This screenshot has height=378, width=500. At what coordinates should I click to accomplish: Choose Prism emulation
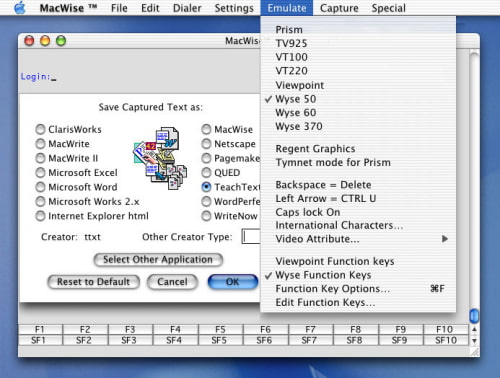click(358, 30)
